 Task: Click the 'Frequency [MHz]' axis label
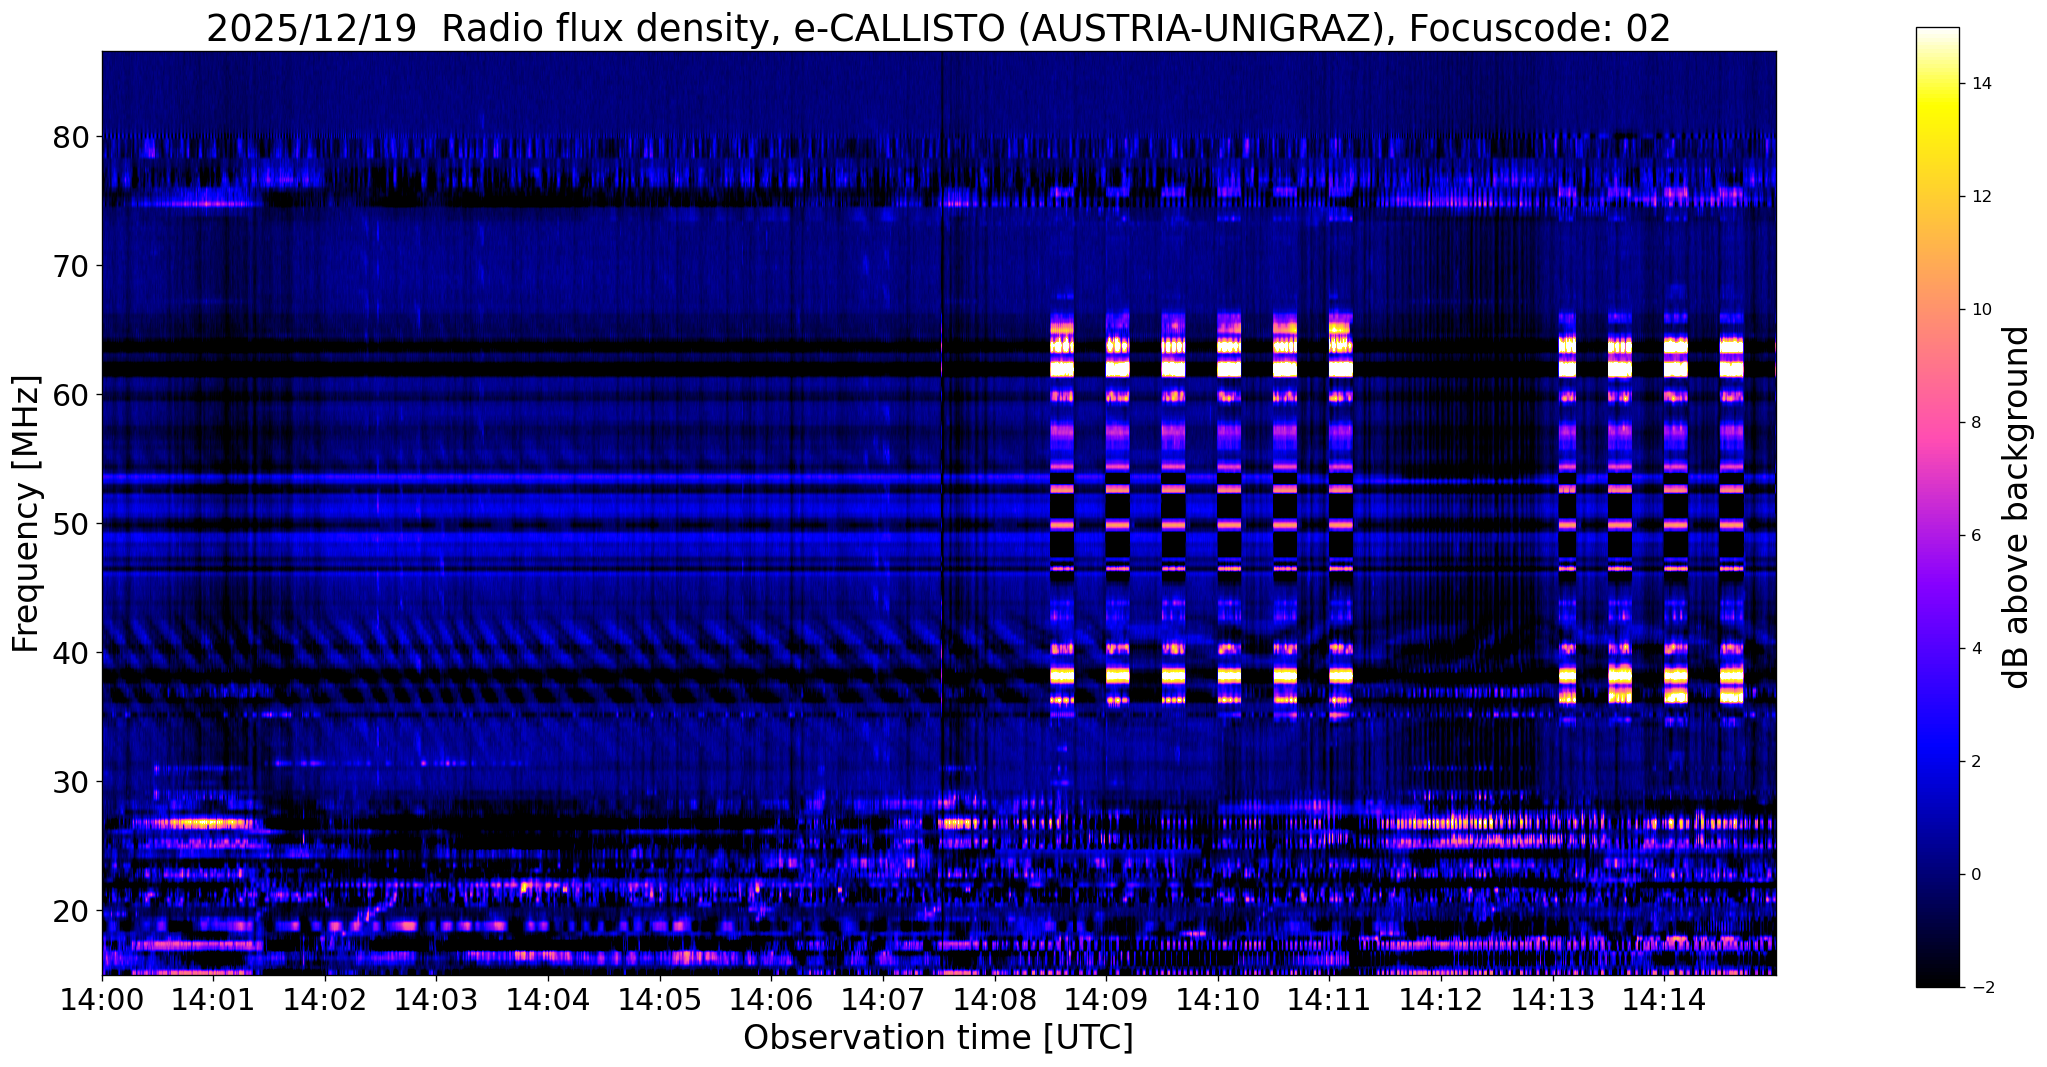(27, 513)
